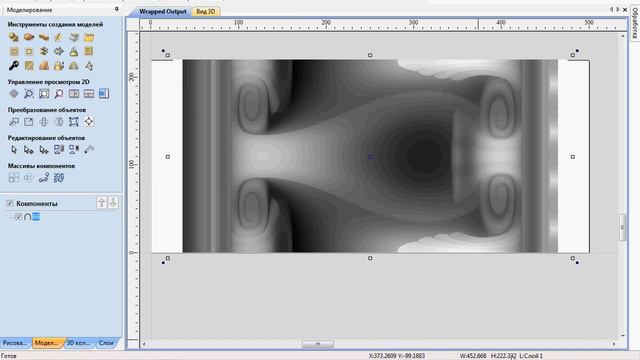
Task: Click the ungroup objects icon with X
Action: [x=74, y=150]
